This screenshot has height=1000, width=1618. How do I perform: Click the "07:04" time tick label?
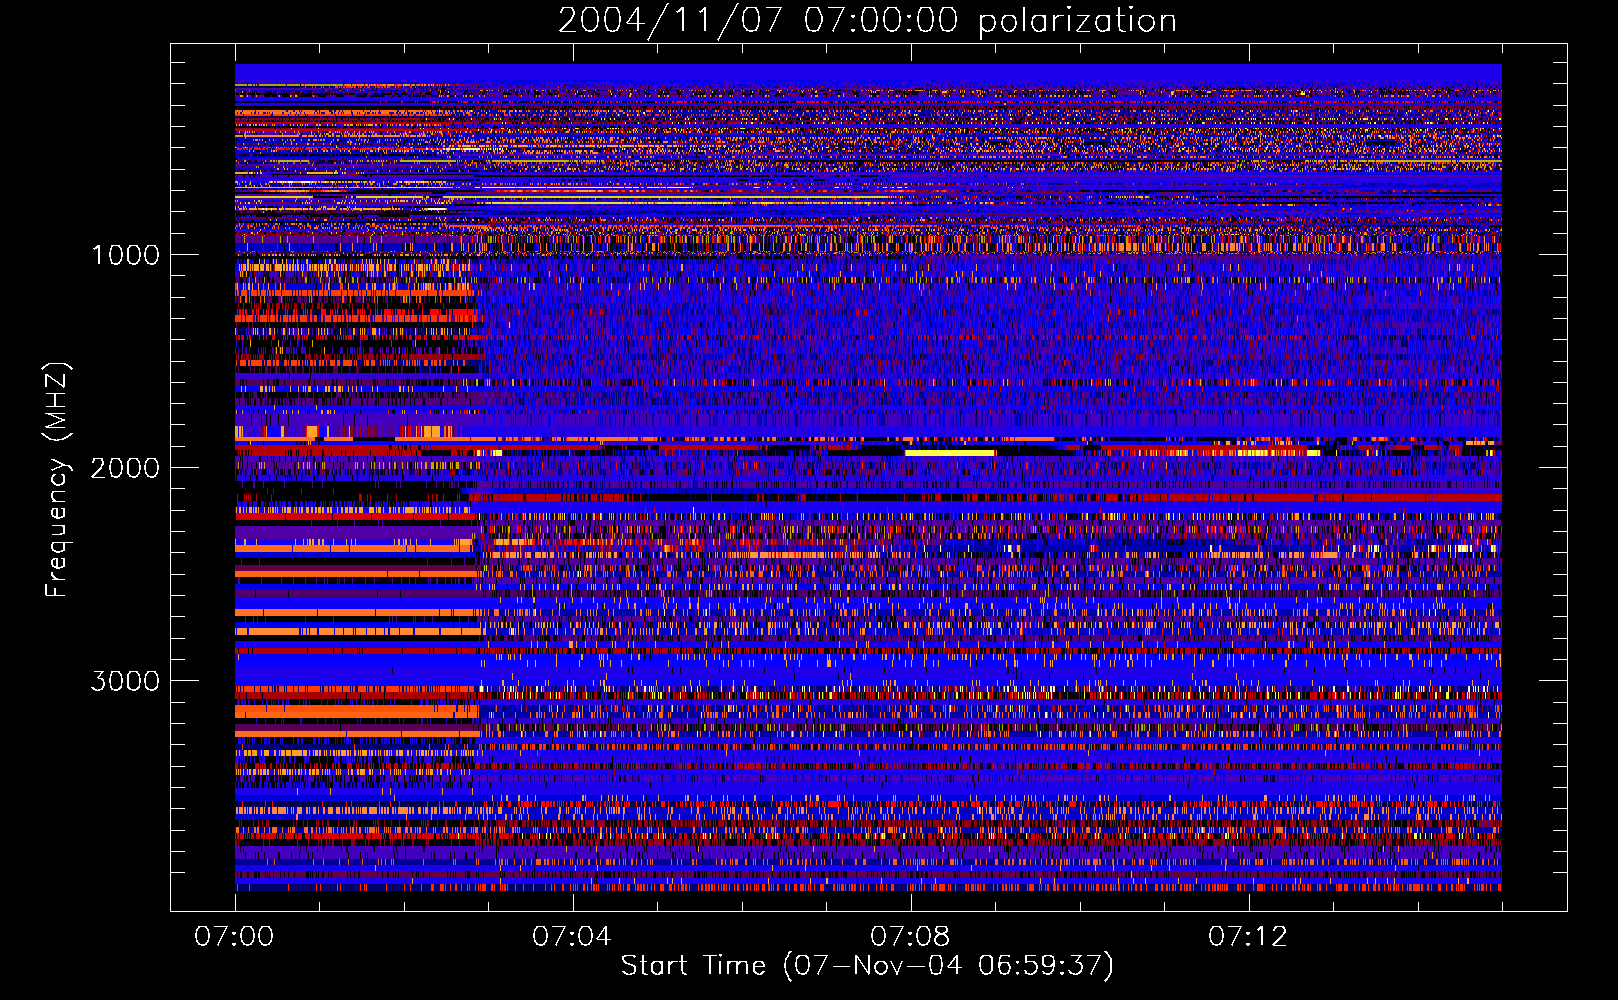[572, 936]
